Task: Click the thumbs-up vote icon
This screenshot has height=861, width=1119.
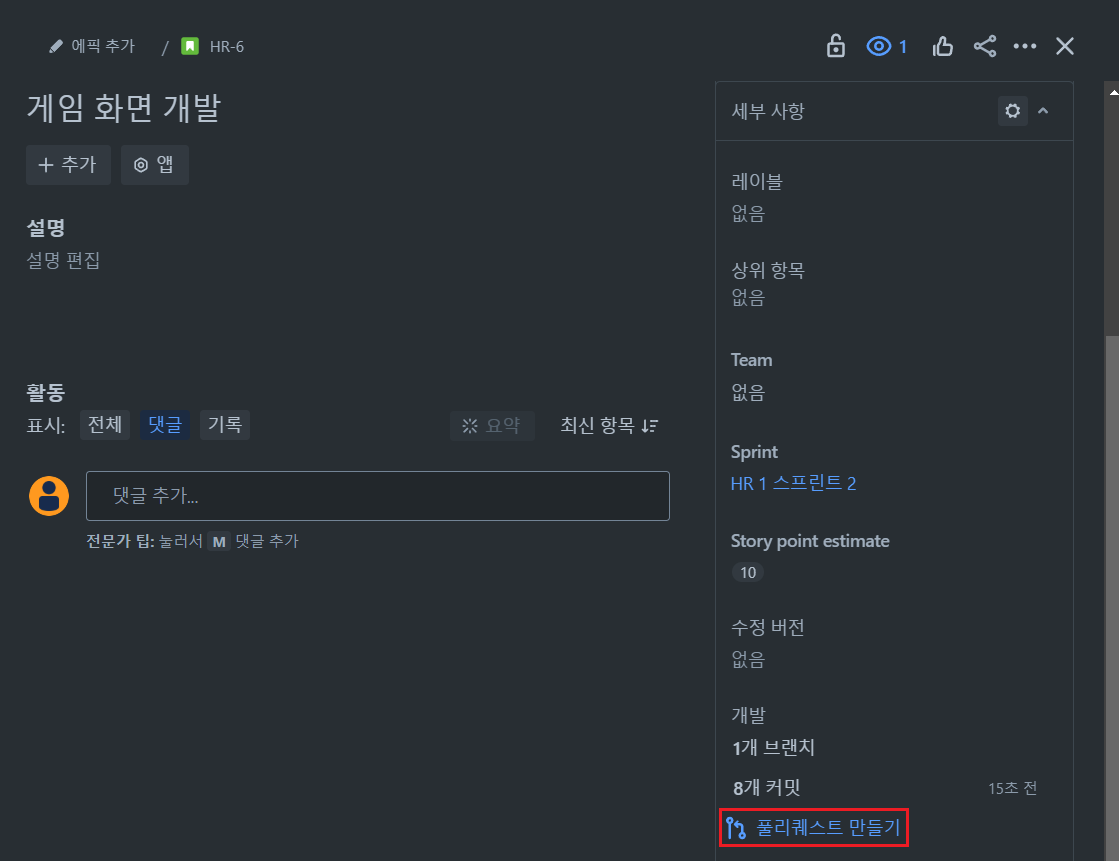Action: [x=942, y=46]
